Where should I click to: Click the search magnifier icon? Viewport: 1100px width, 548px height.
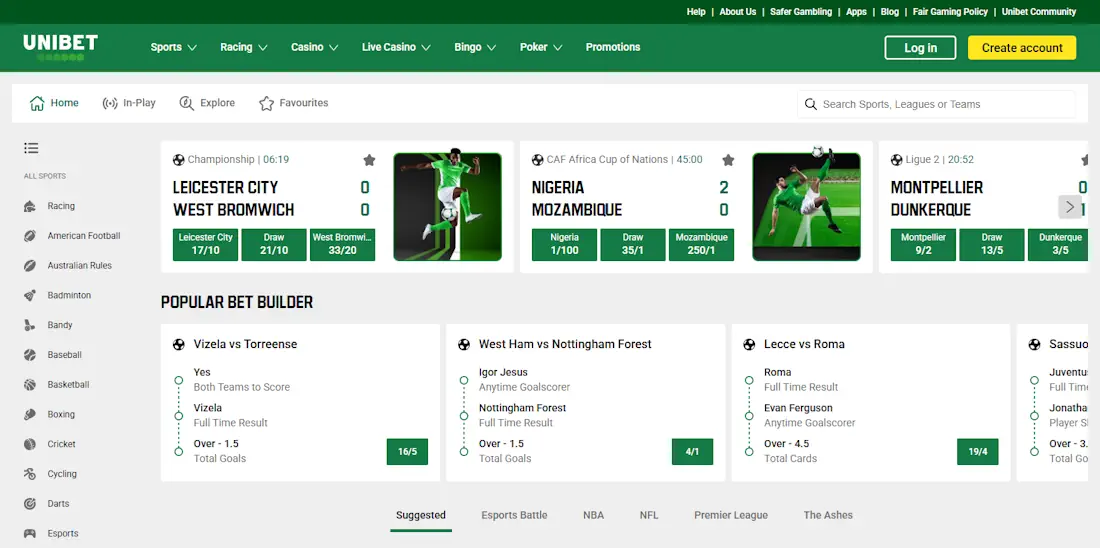pos(810,104)
